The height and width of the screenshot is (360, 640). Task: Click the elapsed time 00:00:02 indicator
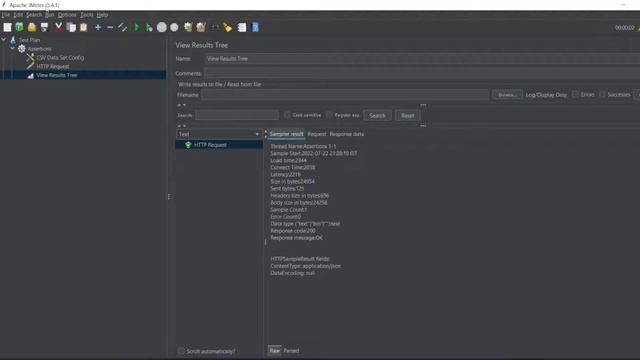point(624,28)
